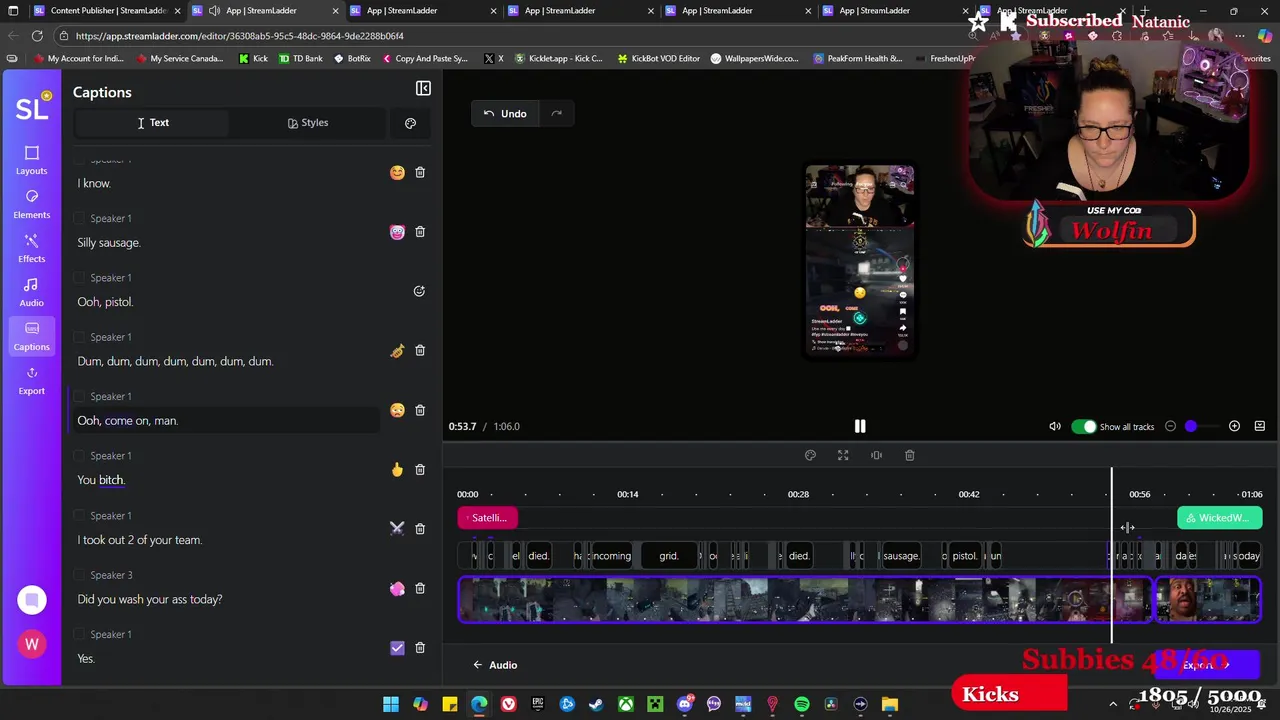This screenshot has width=1280, height=720.
Task: Check the box beside 'I took out 2' speaker
Action: [80, 516]
